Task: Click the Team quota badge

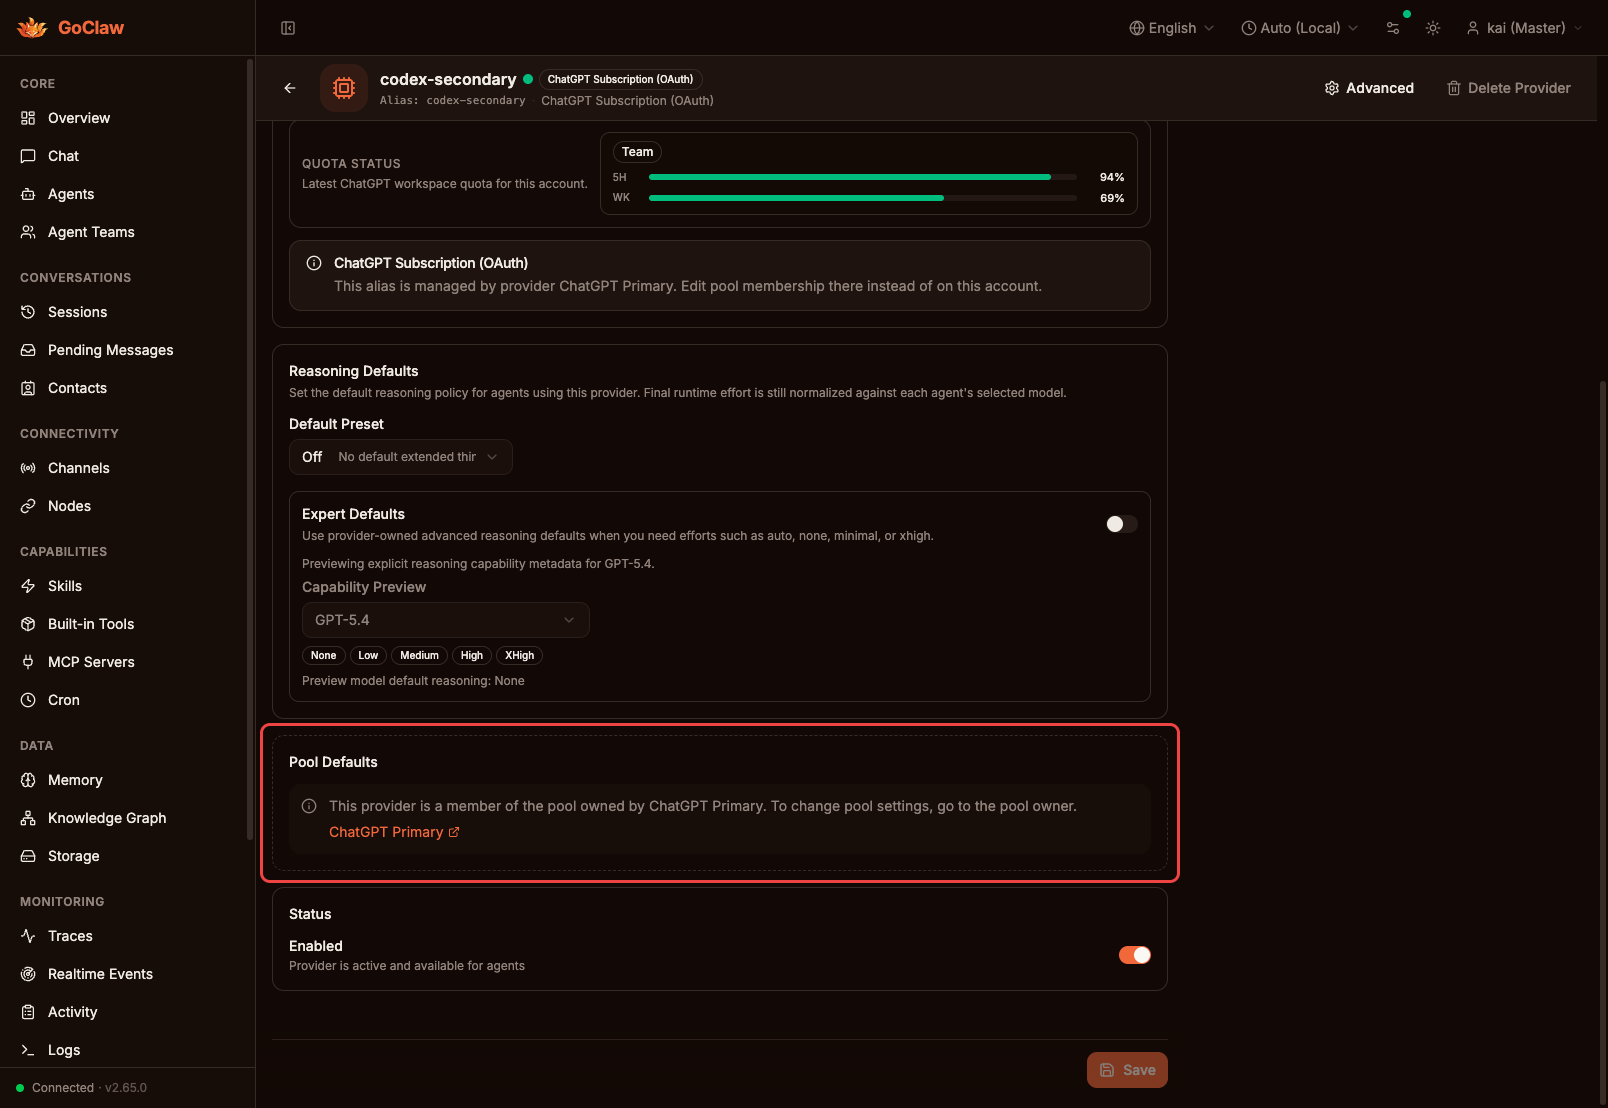Action: pyautogui.click(x=637, y=152)
